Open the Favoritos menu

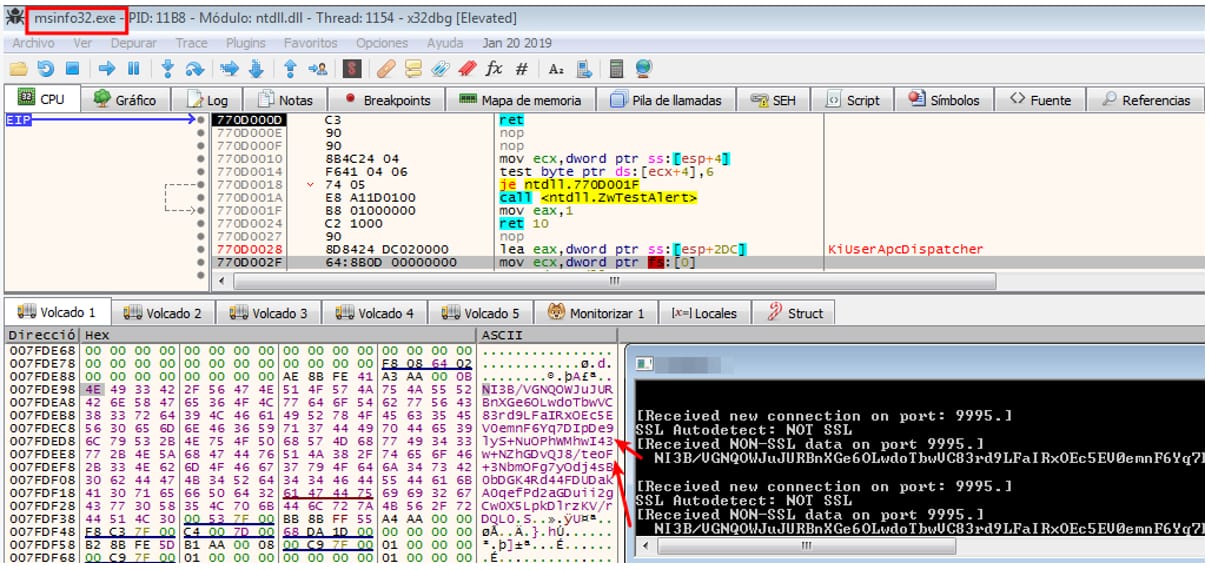coord(310,44)
